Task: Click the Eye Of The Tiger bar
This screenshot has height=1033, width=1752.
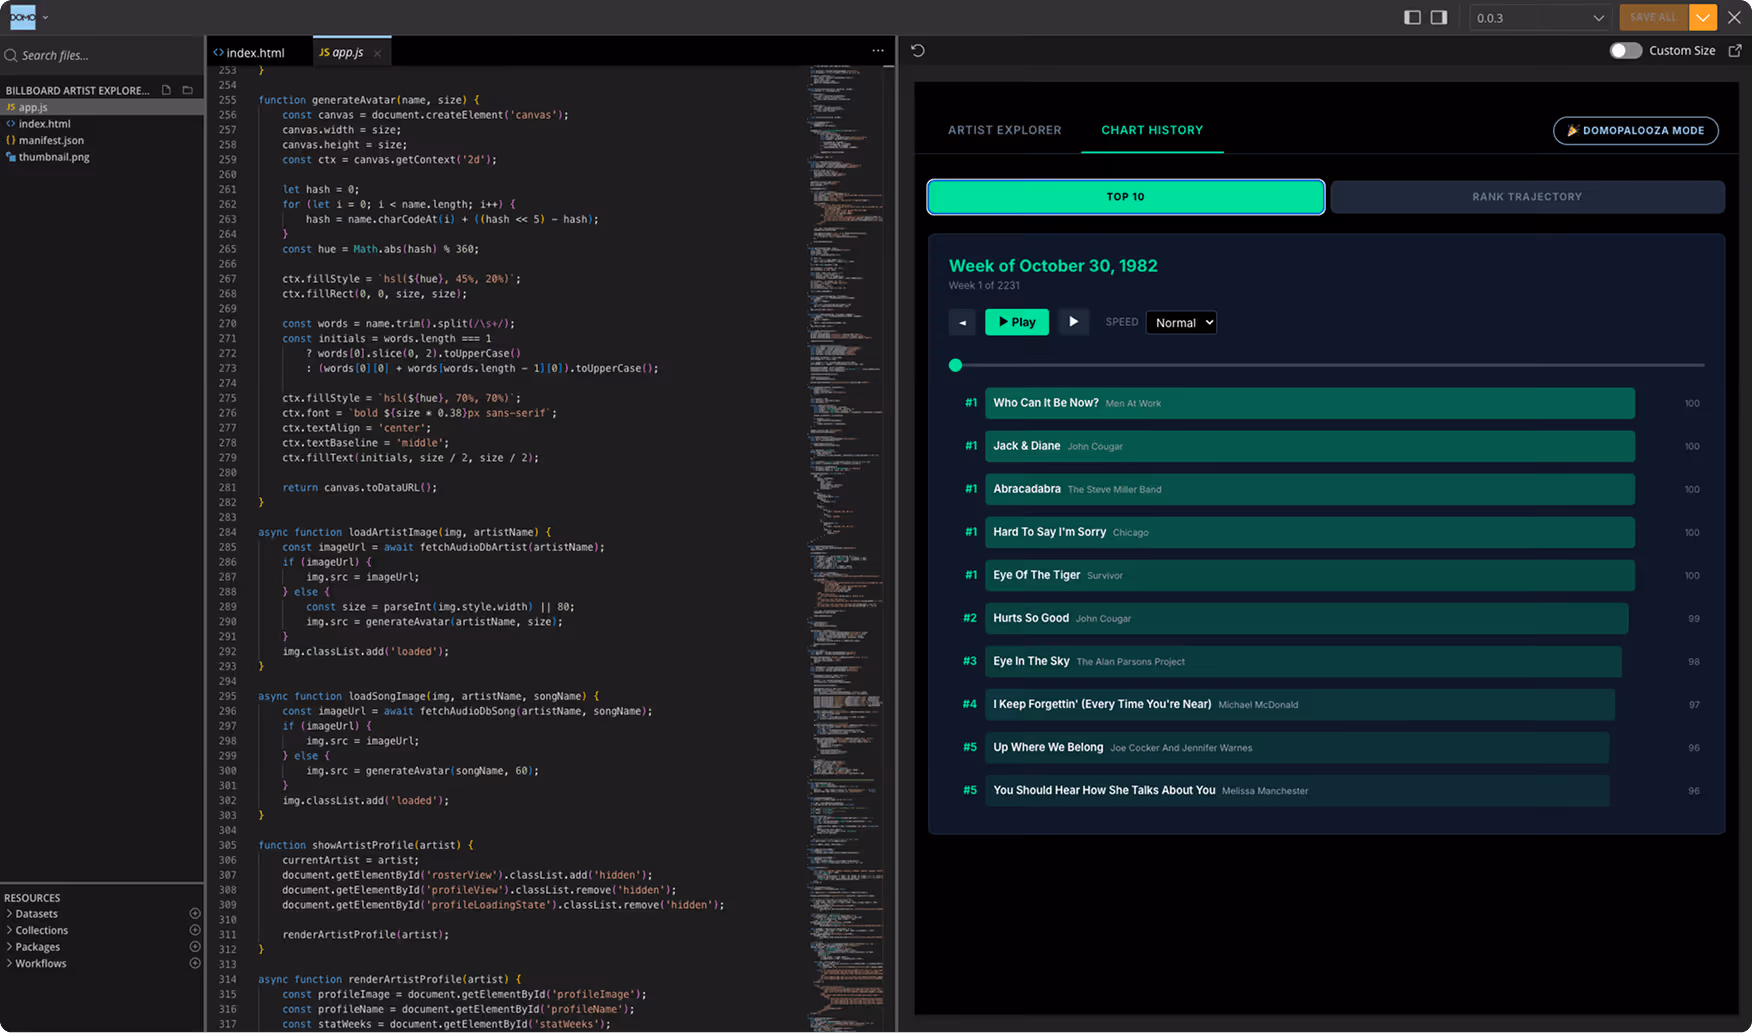Action: pos(1310,575)
